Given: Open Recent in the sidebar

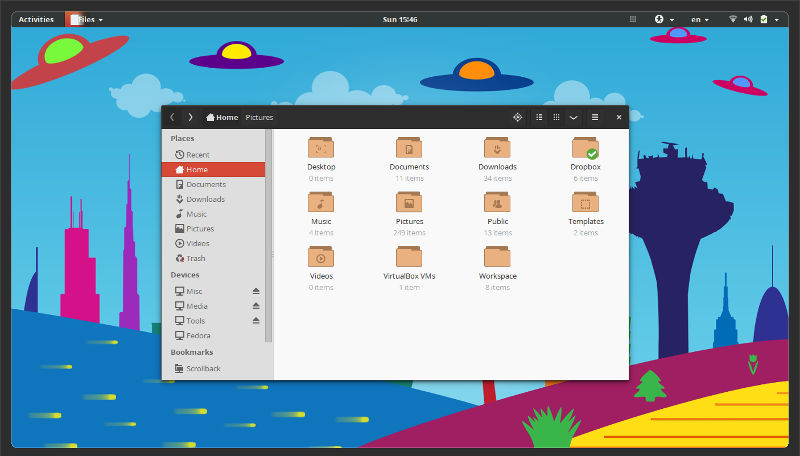Looking at the screenshot, I should [213, 155].
